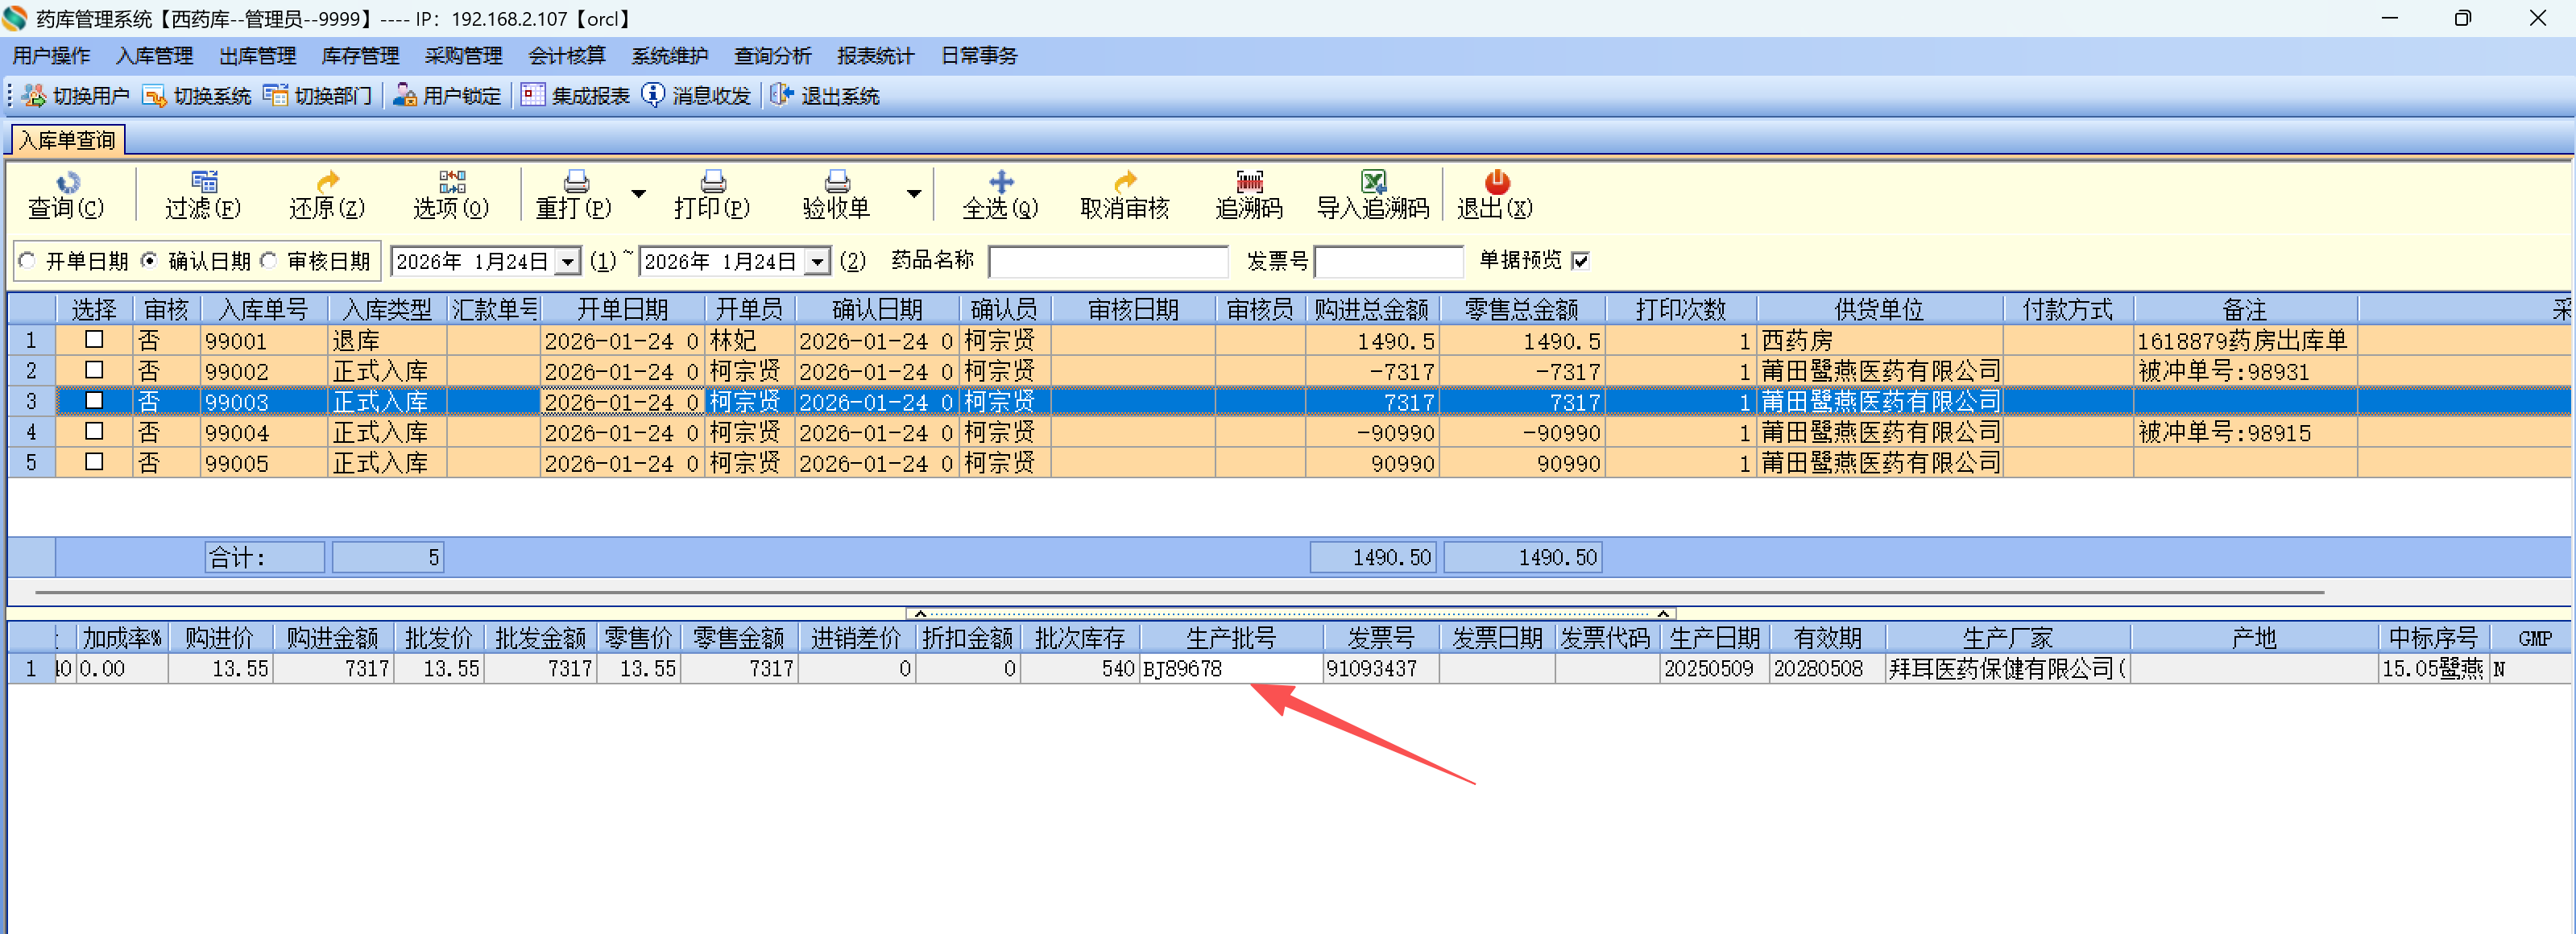This screenshot has height=934, width=2576.
Task: Open the 选项 options icon
Action: [x=451, y=182]
